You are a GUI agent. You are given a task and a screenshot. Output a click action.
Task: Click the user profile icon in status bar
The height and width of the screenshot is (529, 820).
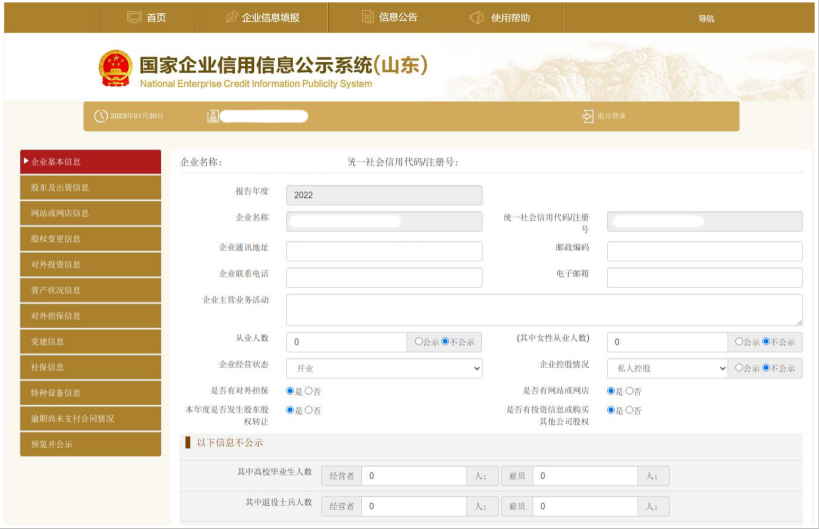coord(213,116)
